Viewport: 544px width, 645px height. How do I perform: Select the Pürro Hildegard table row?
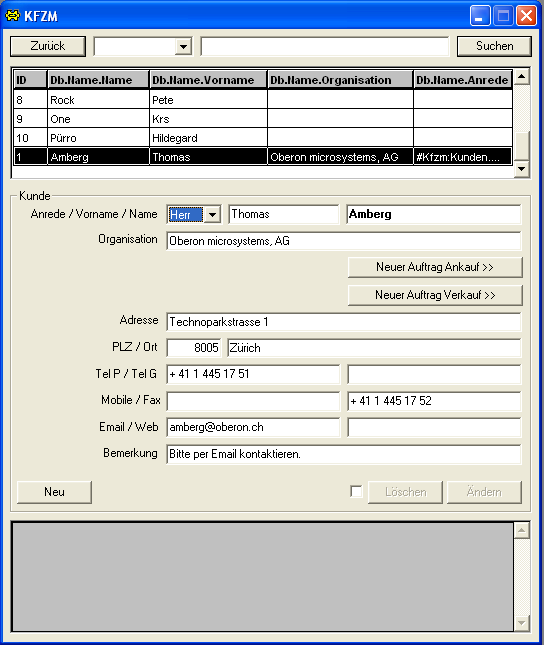263,138
